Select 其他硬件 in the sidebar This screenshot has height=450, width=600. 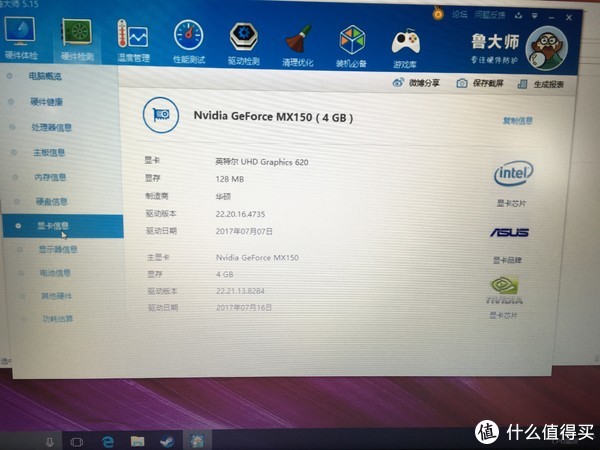57,296
